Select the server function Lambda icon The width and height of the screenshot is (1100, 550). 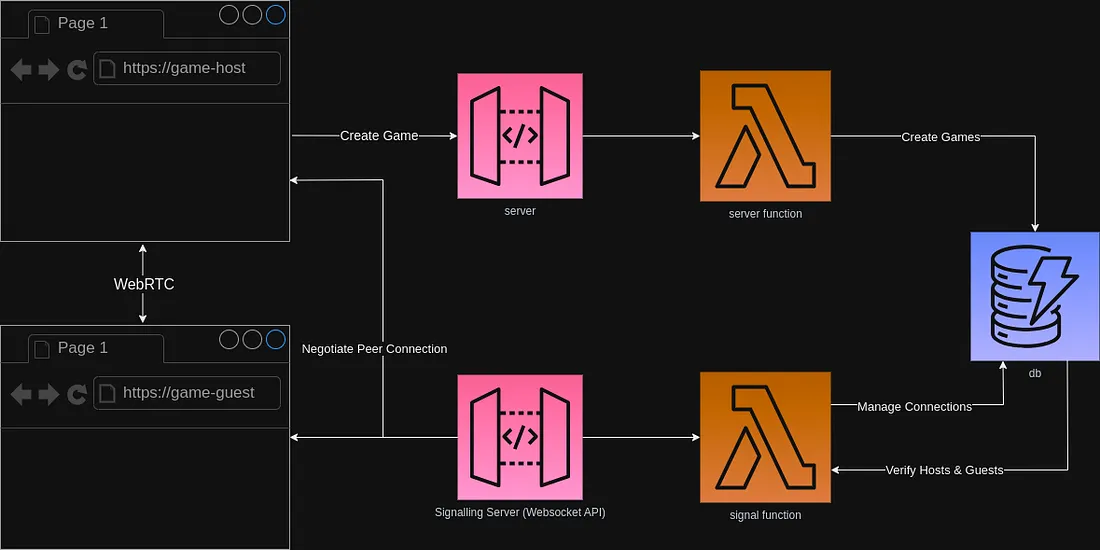point(765,135)
